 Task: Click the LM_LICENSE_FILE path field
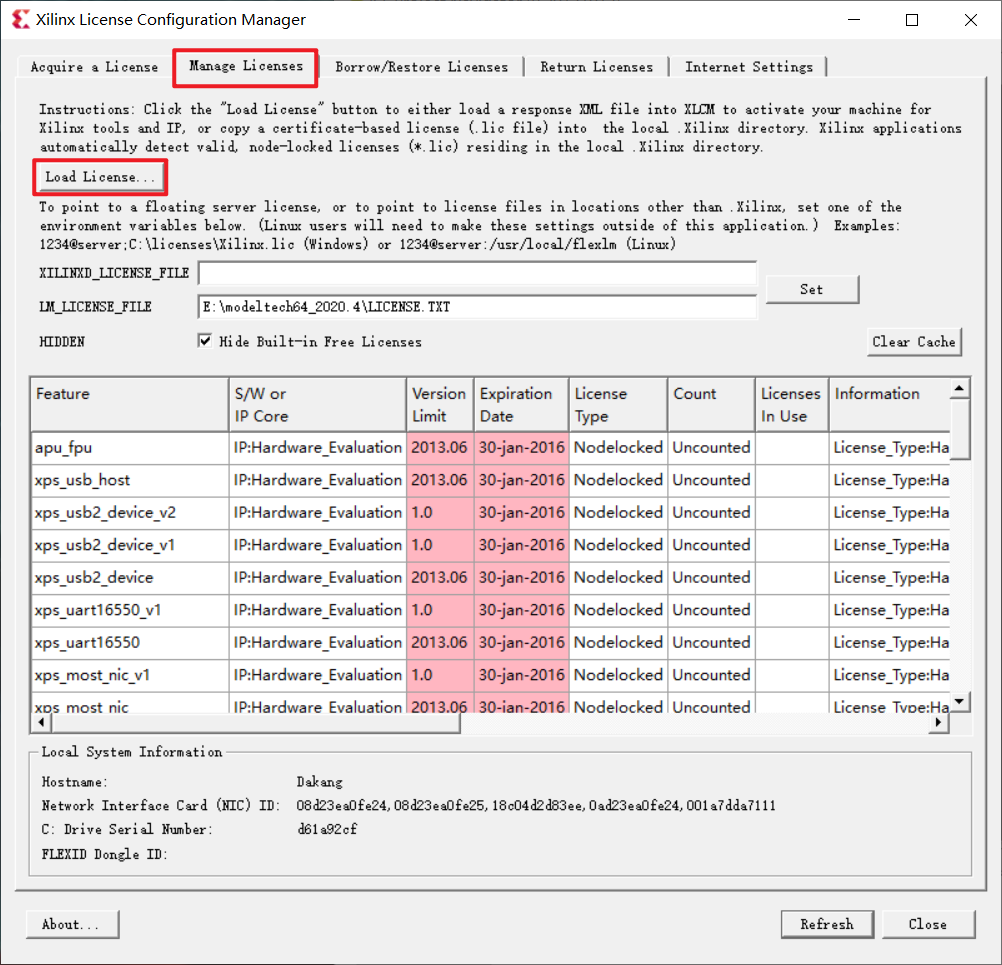coord(477,307)
